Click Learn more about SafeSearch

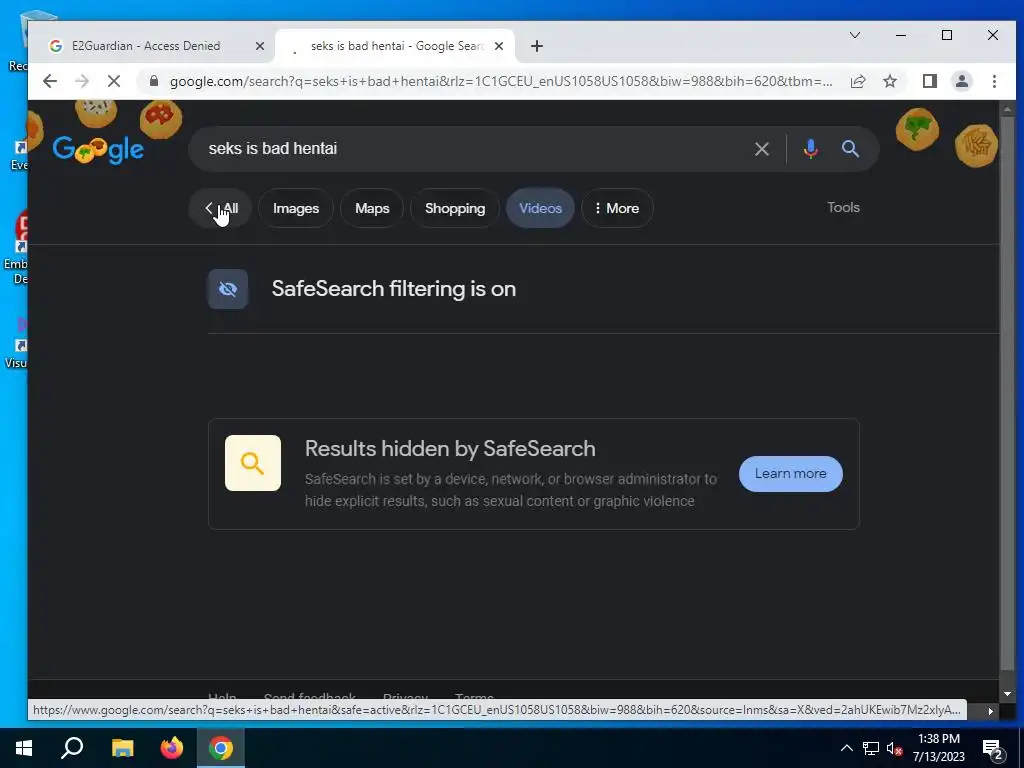[790, 473]
